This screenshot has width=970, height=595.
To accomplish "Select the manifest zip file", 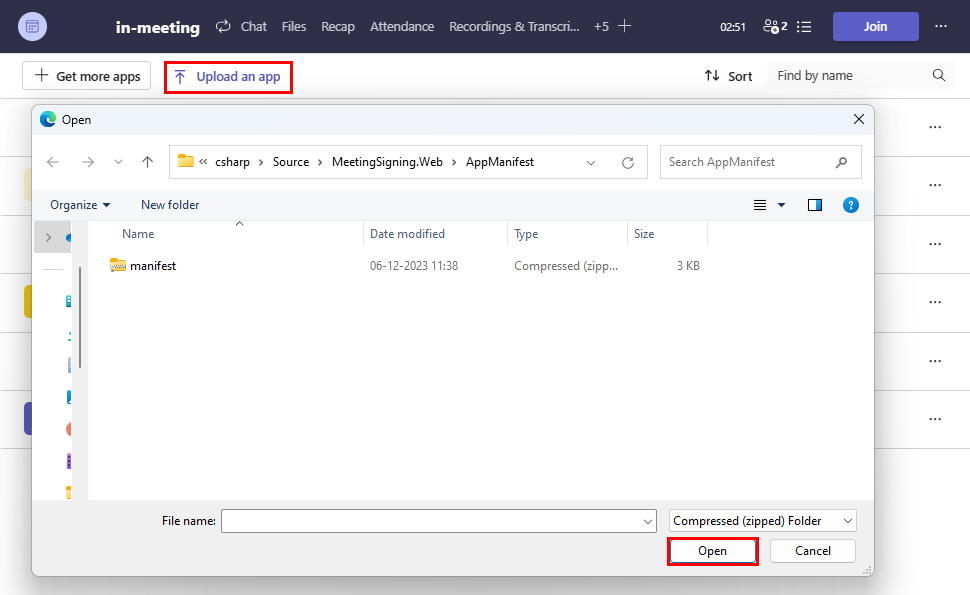I will click(x=153, y=266).
